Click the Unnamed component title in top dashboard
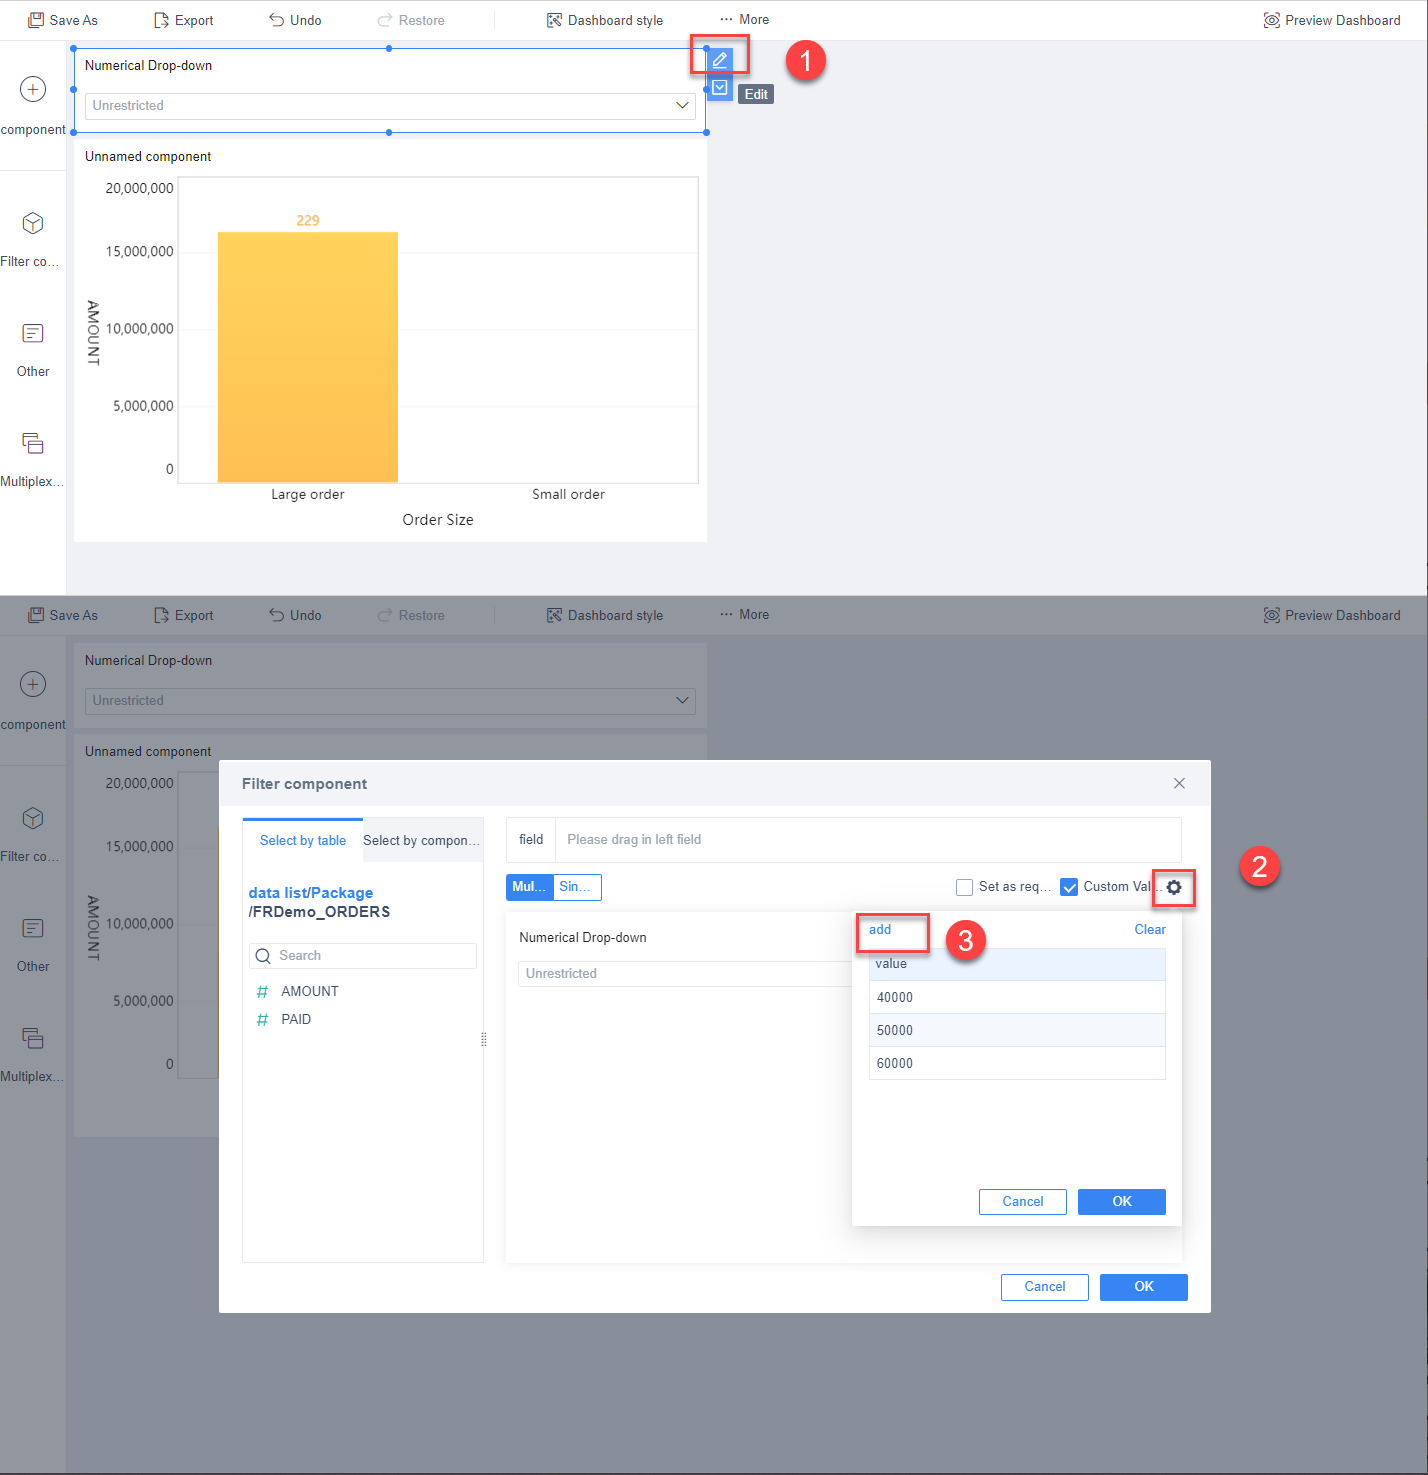Screen dimensions: 1428x1475 (x=148, y=157)
